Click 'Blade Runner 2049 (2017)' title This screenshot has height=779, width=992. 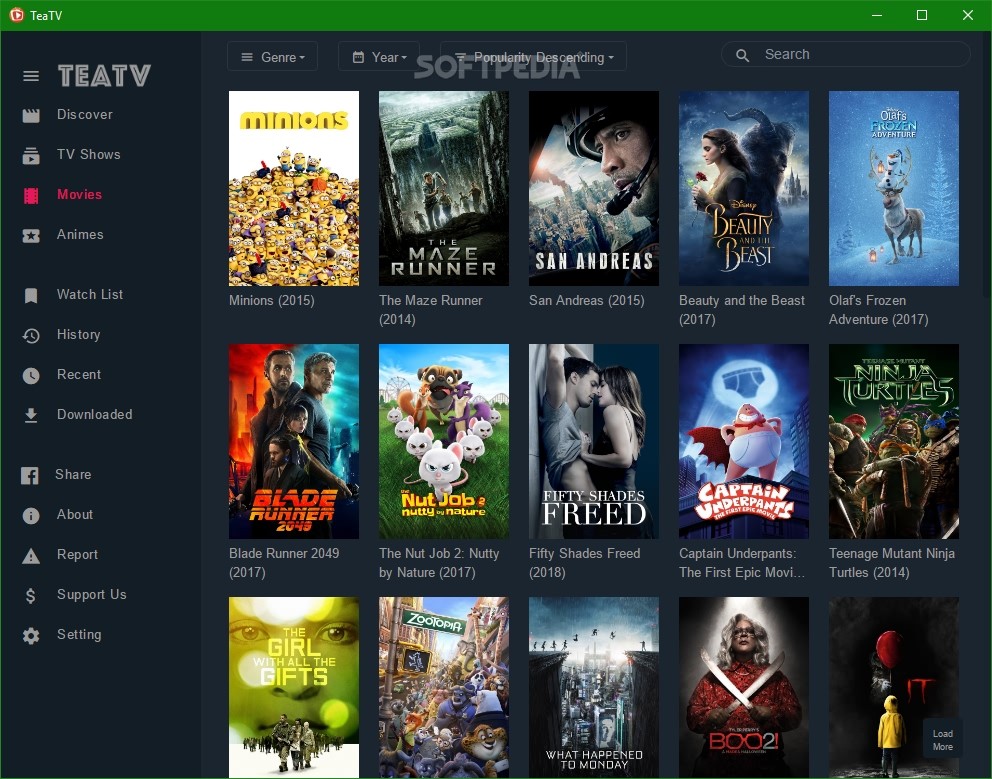pyautogui.click(x=284, y=563)
